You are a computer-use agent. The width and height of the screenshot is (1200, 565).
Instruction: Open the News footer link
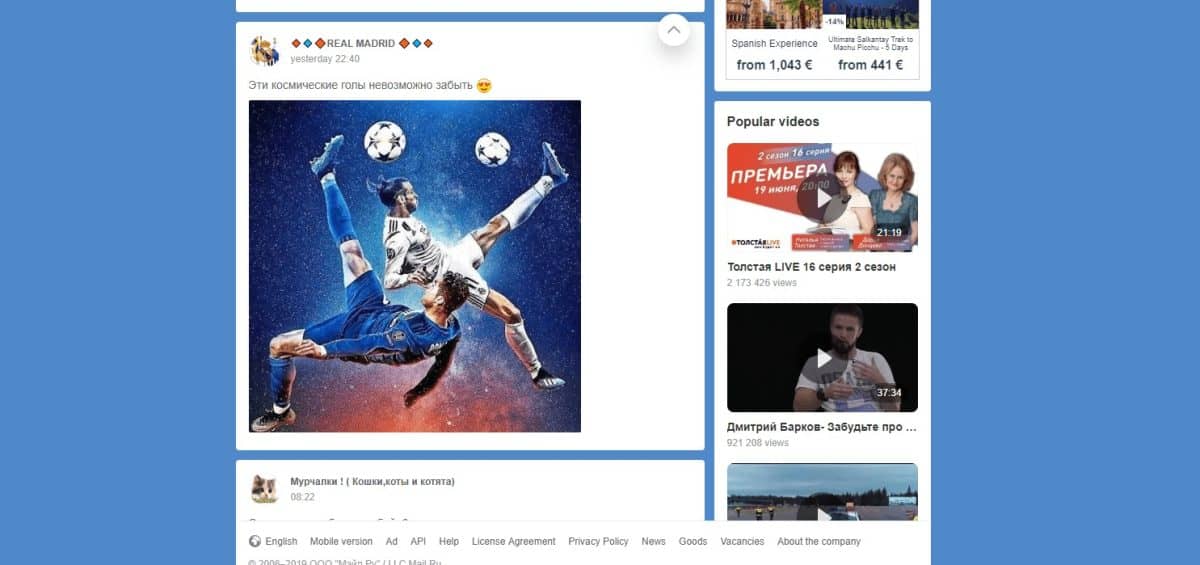pyautogui.click(x=653, y=541)
